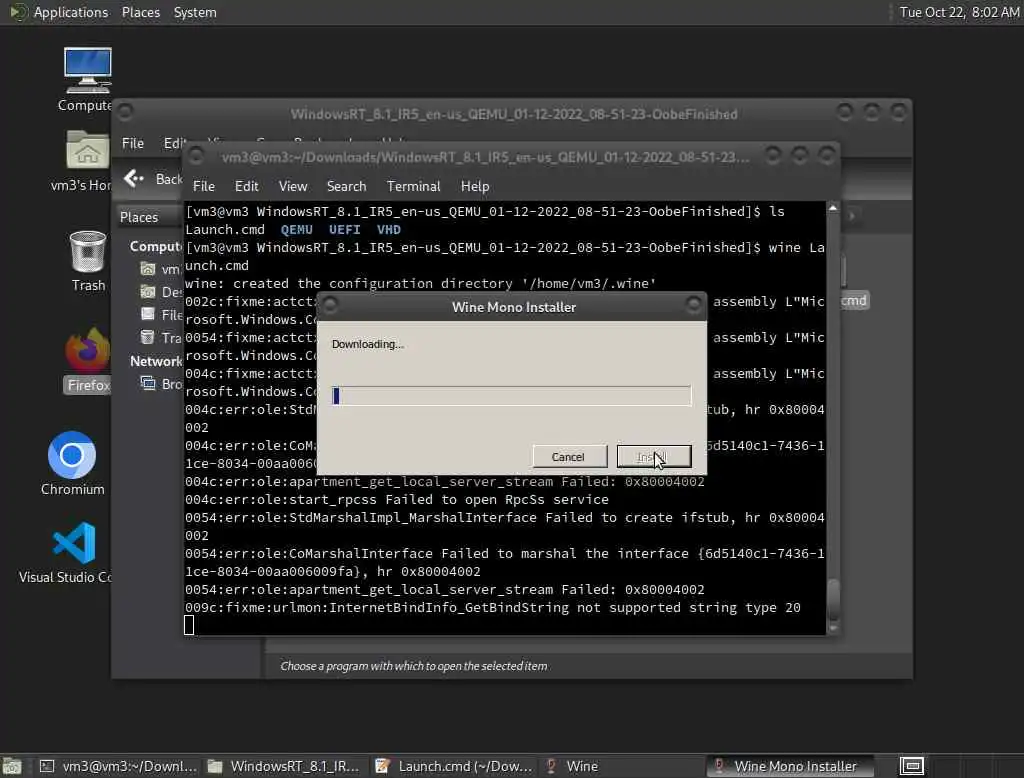Switch to vm3@vm3 terminal taskbar item
The width and height of the screenshot is (1024, 778).
coord(118,766)
